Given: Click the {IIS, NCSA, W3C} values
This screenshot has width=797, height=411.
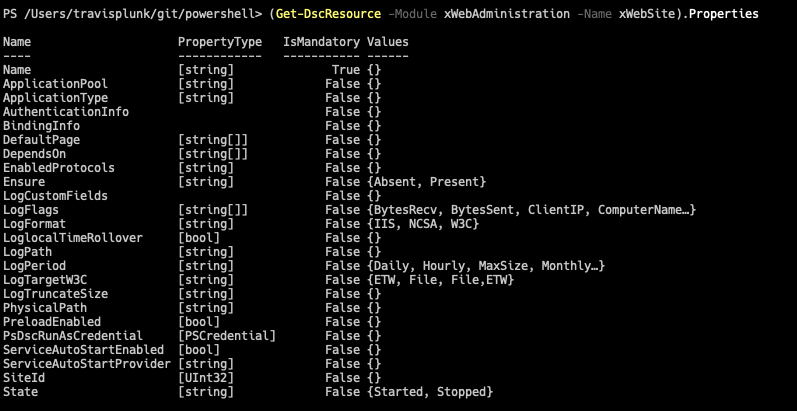Looking at the screenshot, I should (x=423, y=224).
